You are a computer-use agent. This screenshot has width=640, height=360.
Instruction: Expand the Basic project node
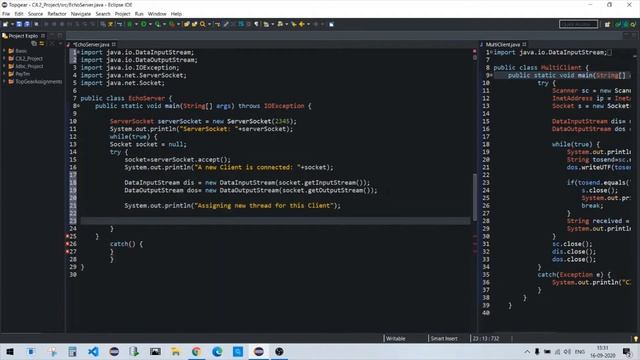[4, 51]
